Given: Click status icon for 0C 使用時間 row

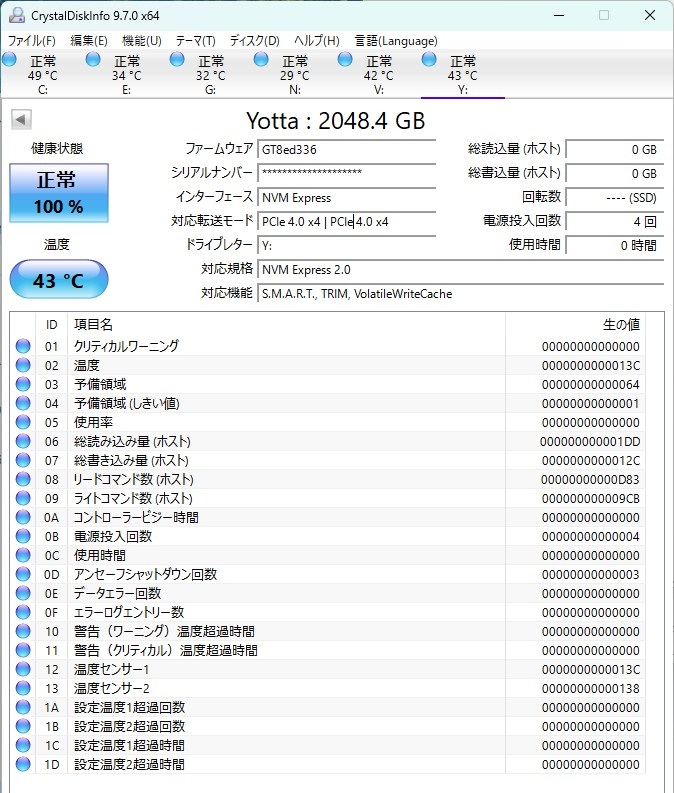Looking at the screenshot, I should pyautogui.click(x=23, y=555).
